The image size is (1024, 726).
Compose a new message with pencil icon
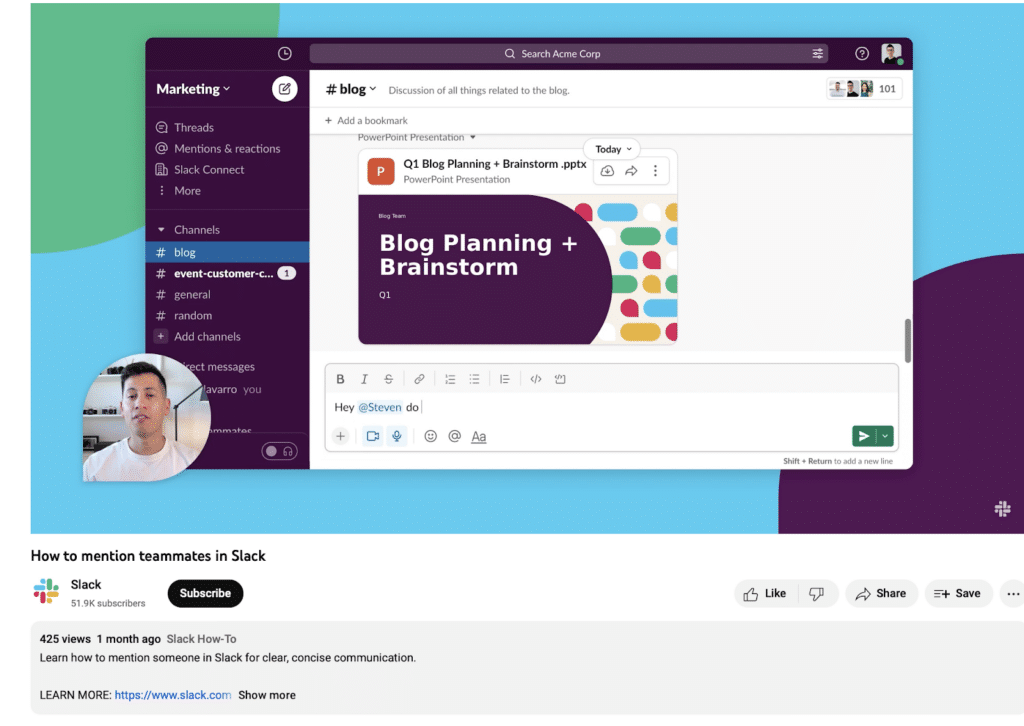(x=285, y=89)
